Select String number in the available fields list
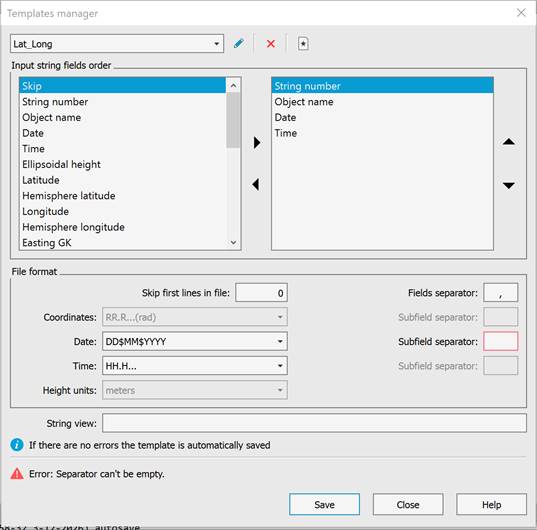The height and width of the screenshot is (530, 537). pyautogui.click(x=123, y=101)
